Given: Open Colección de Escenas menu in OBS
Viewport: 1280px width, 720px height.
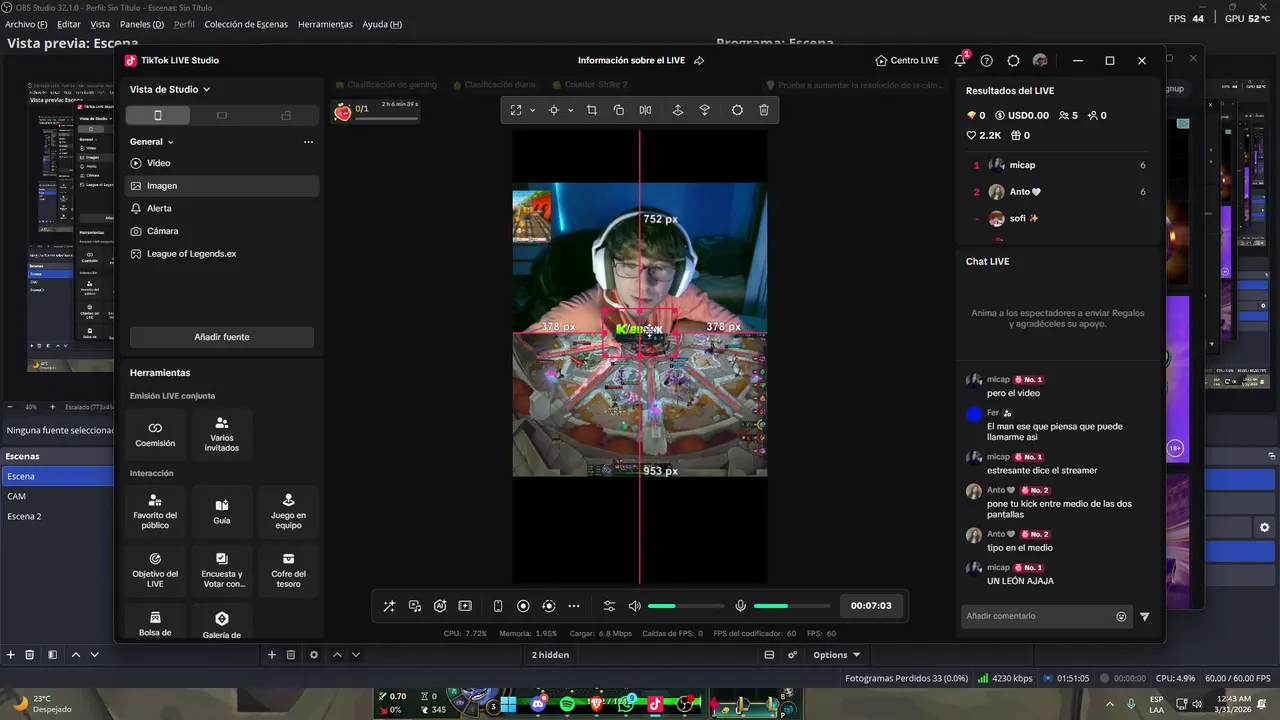Looking at the screenshot, I should click(246, 24).
